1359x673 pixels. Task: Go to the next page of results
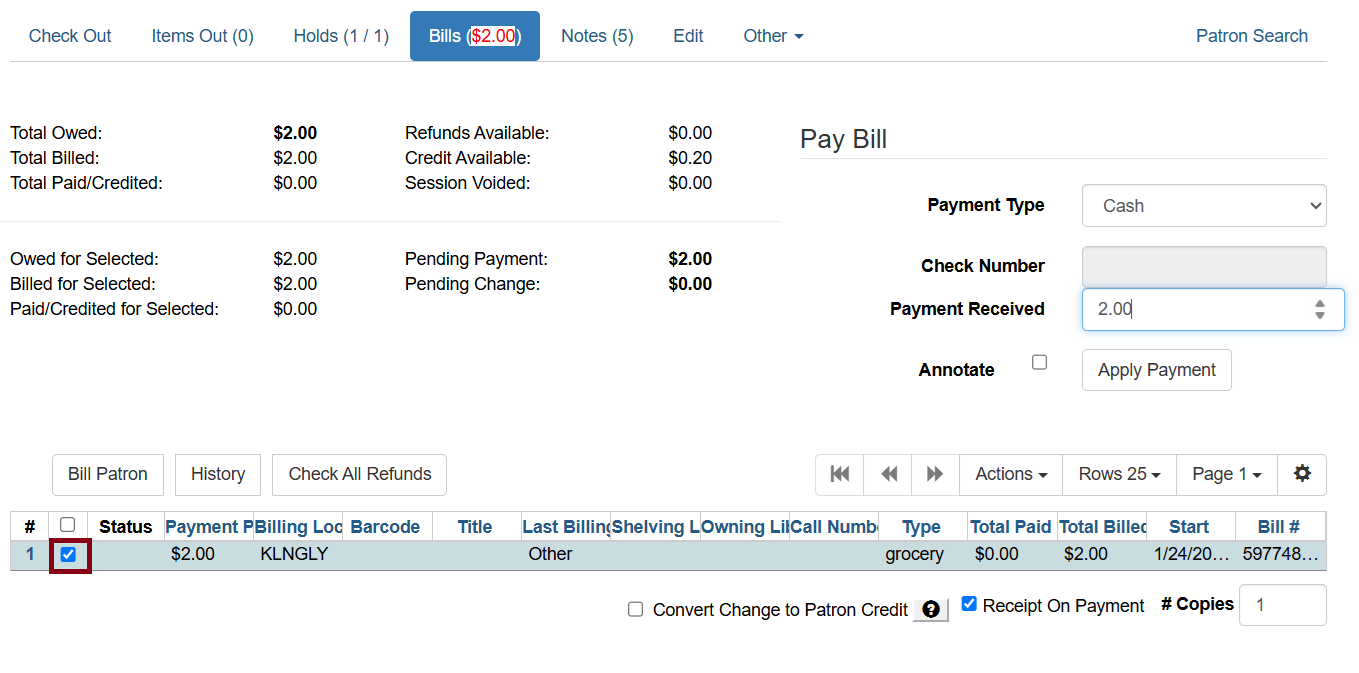934,474
